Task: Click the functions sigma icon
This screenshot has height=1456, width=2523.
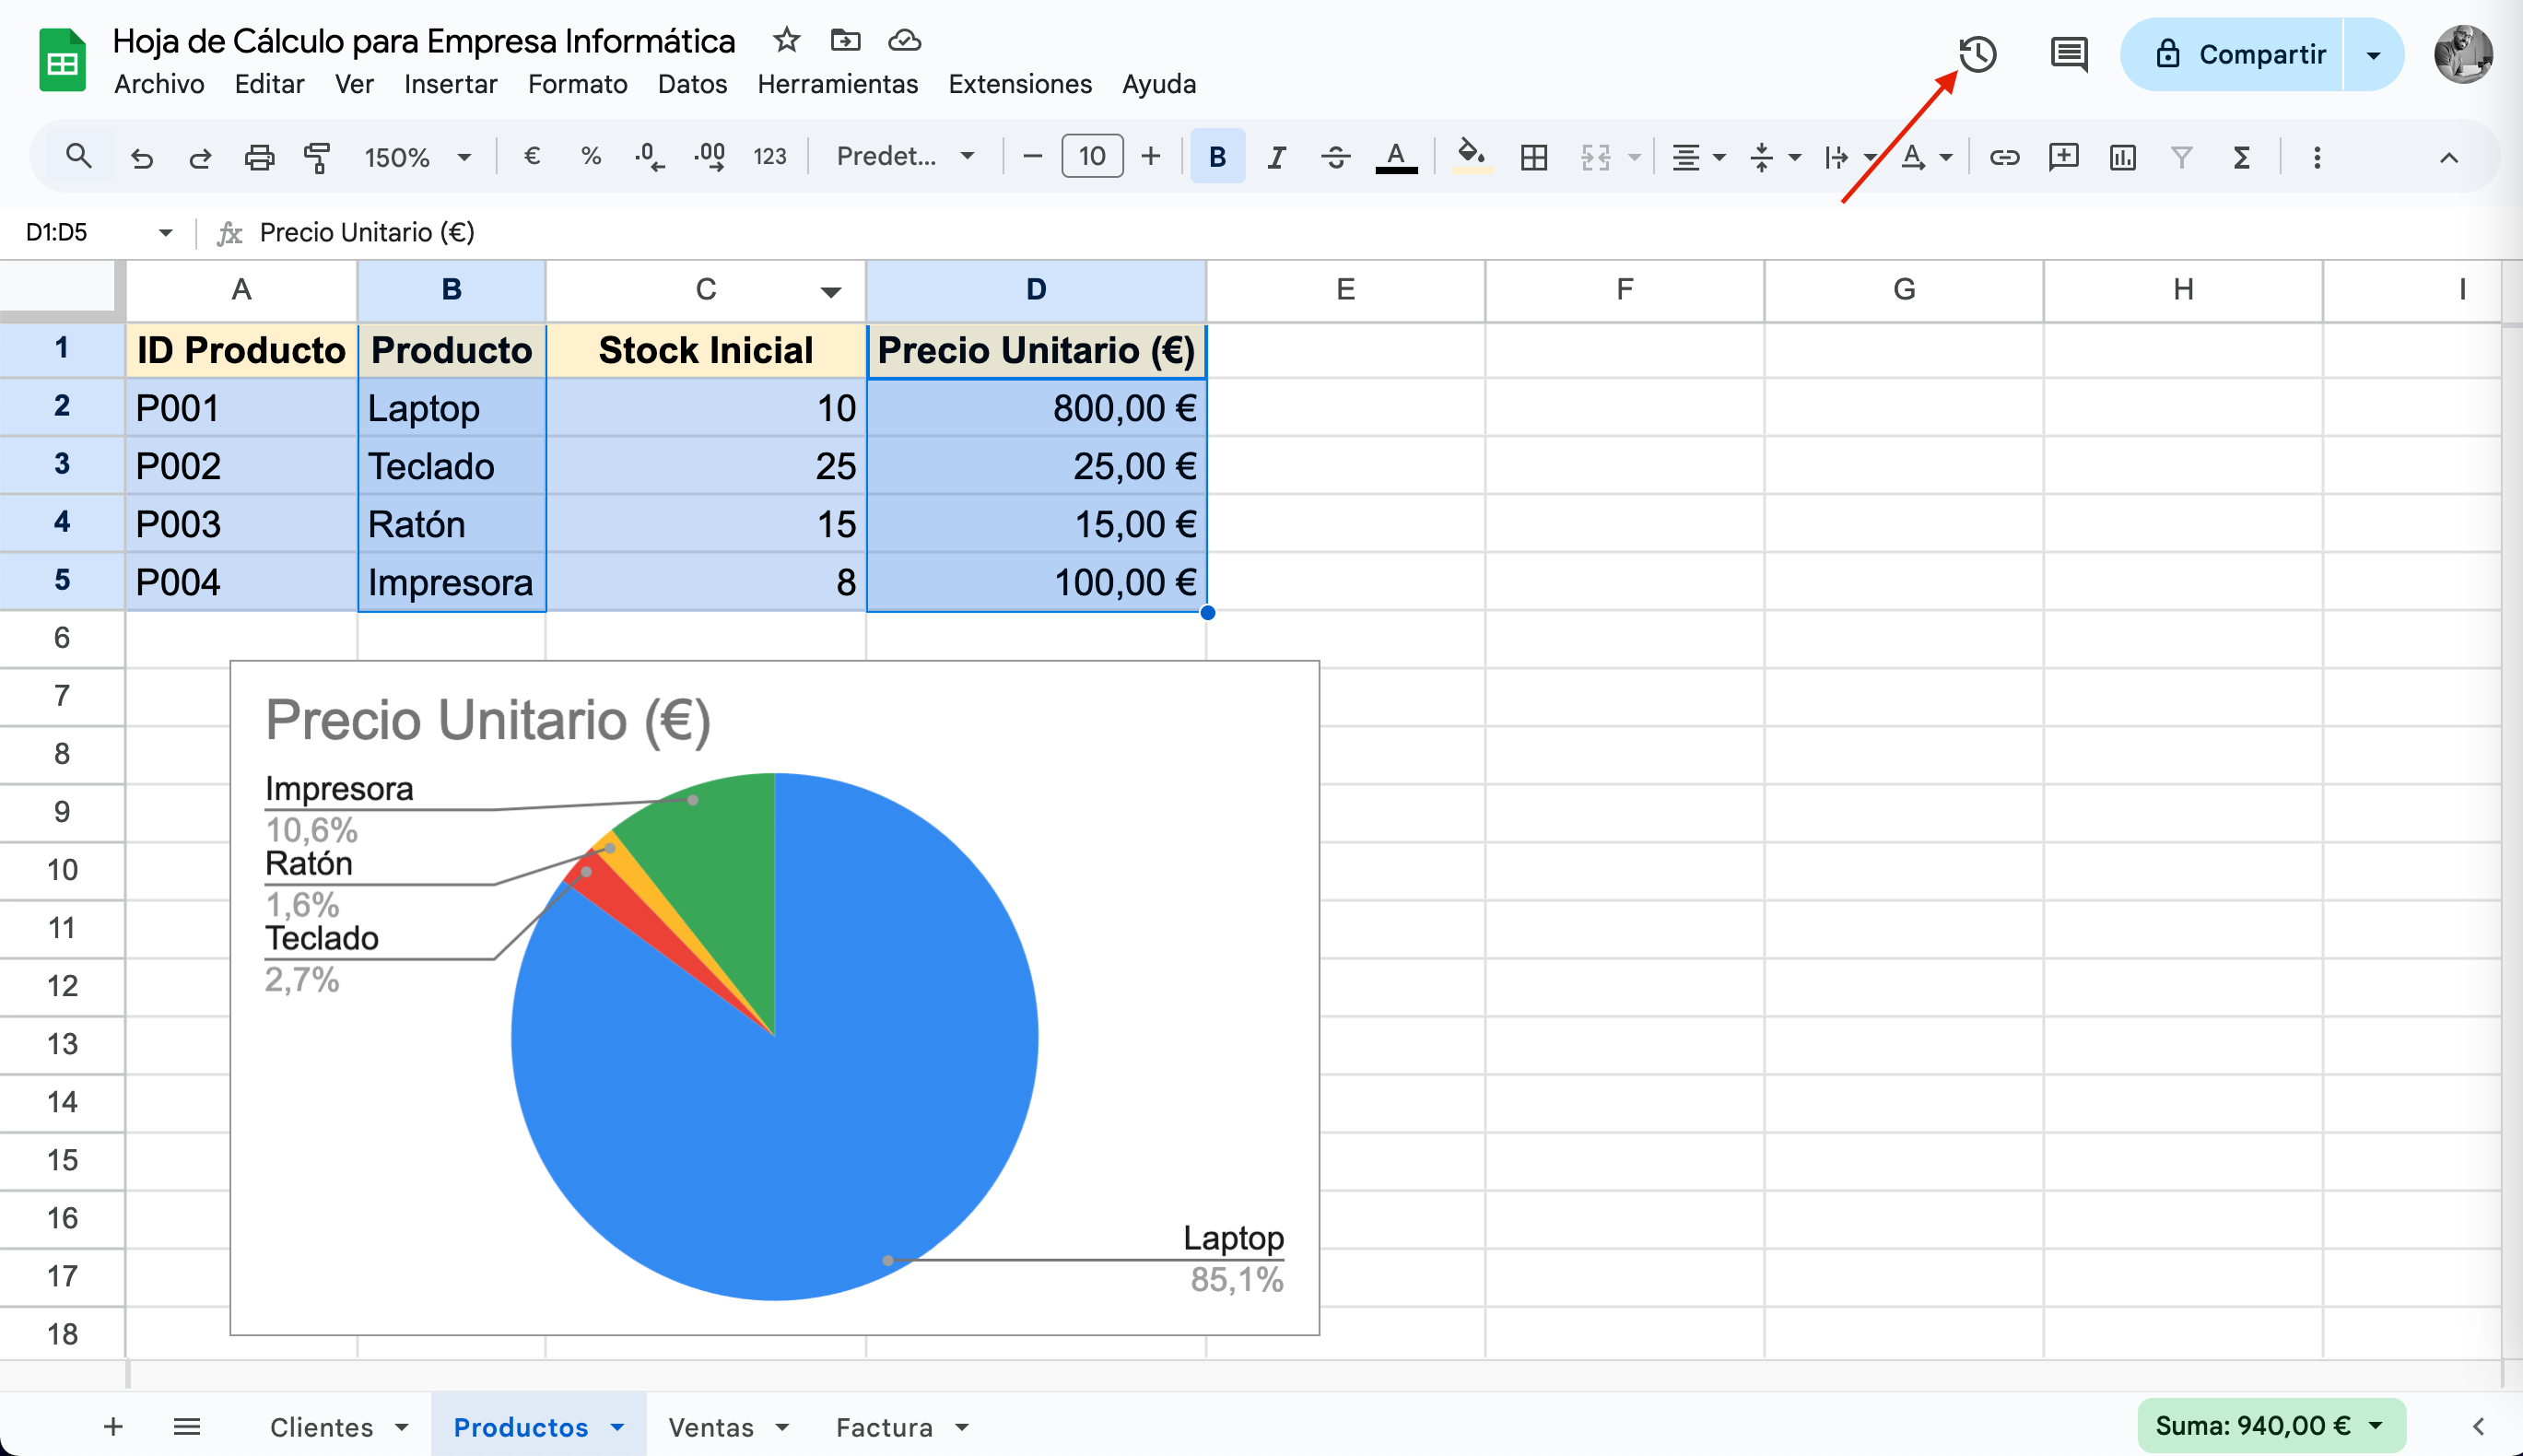Action: tap(2241, 157)
